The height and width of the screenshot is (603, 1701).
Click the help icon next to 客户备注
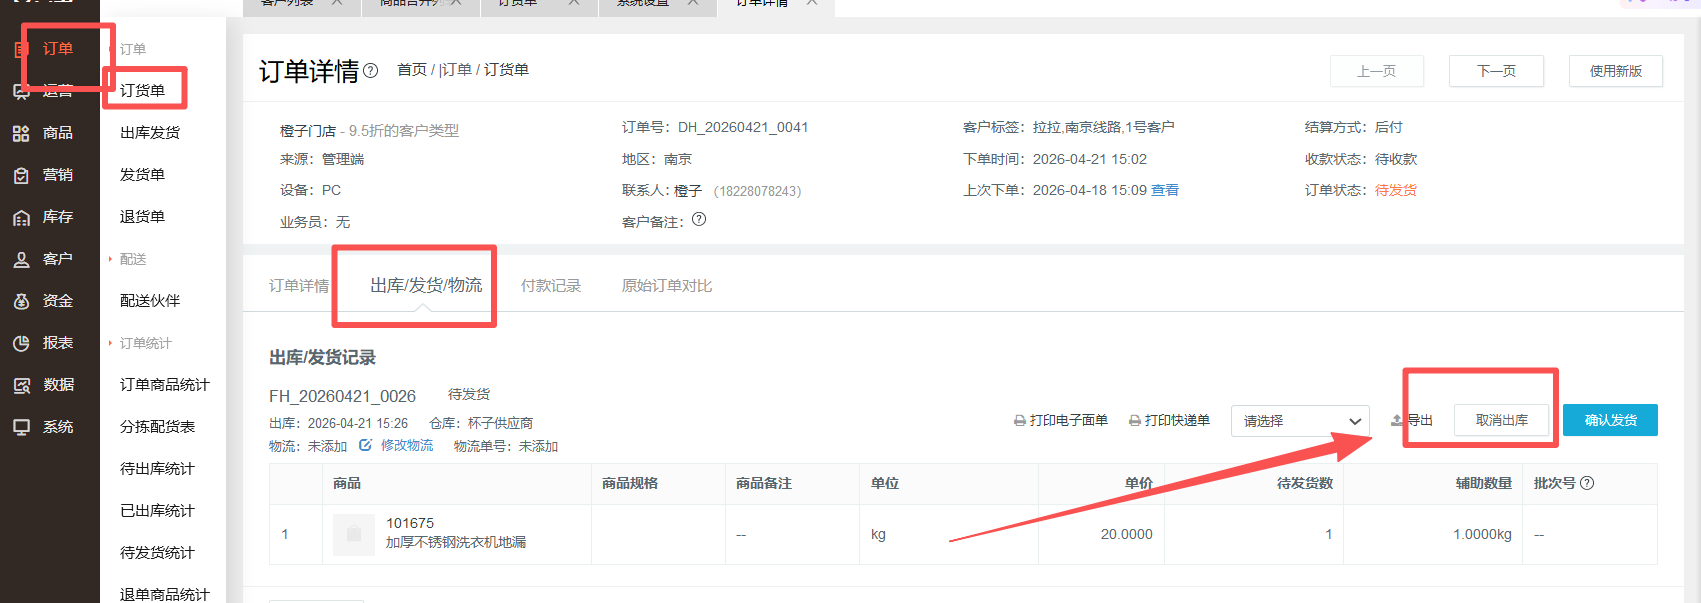pos(699,219)
